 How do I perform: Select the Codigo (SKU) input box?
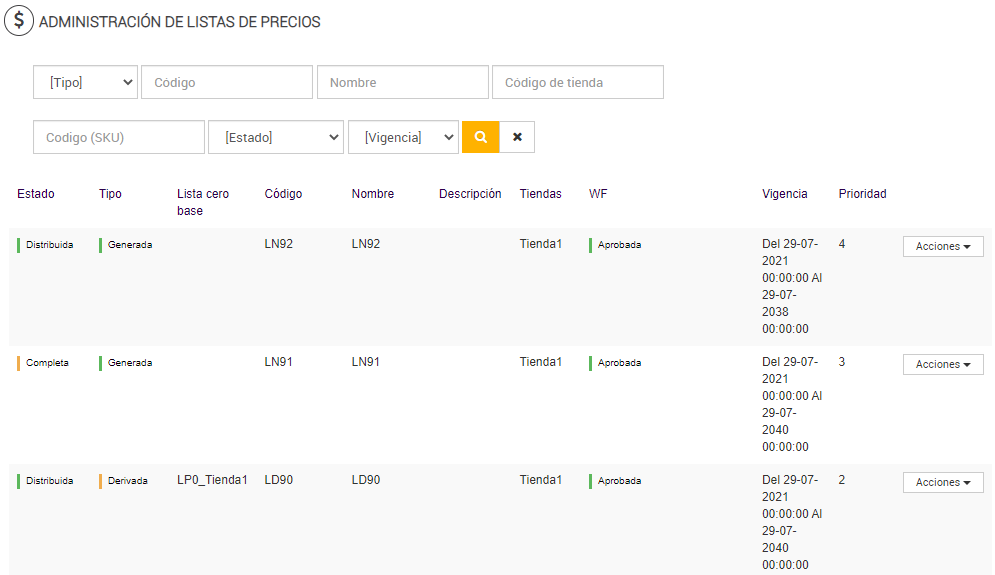(118, 137)
